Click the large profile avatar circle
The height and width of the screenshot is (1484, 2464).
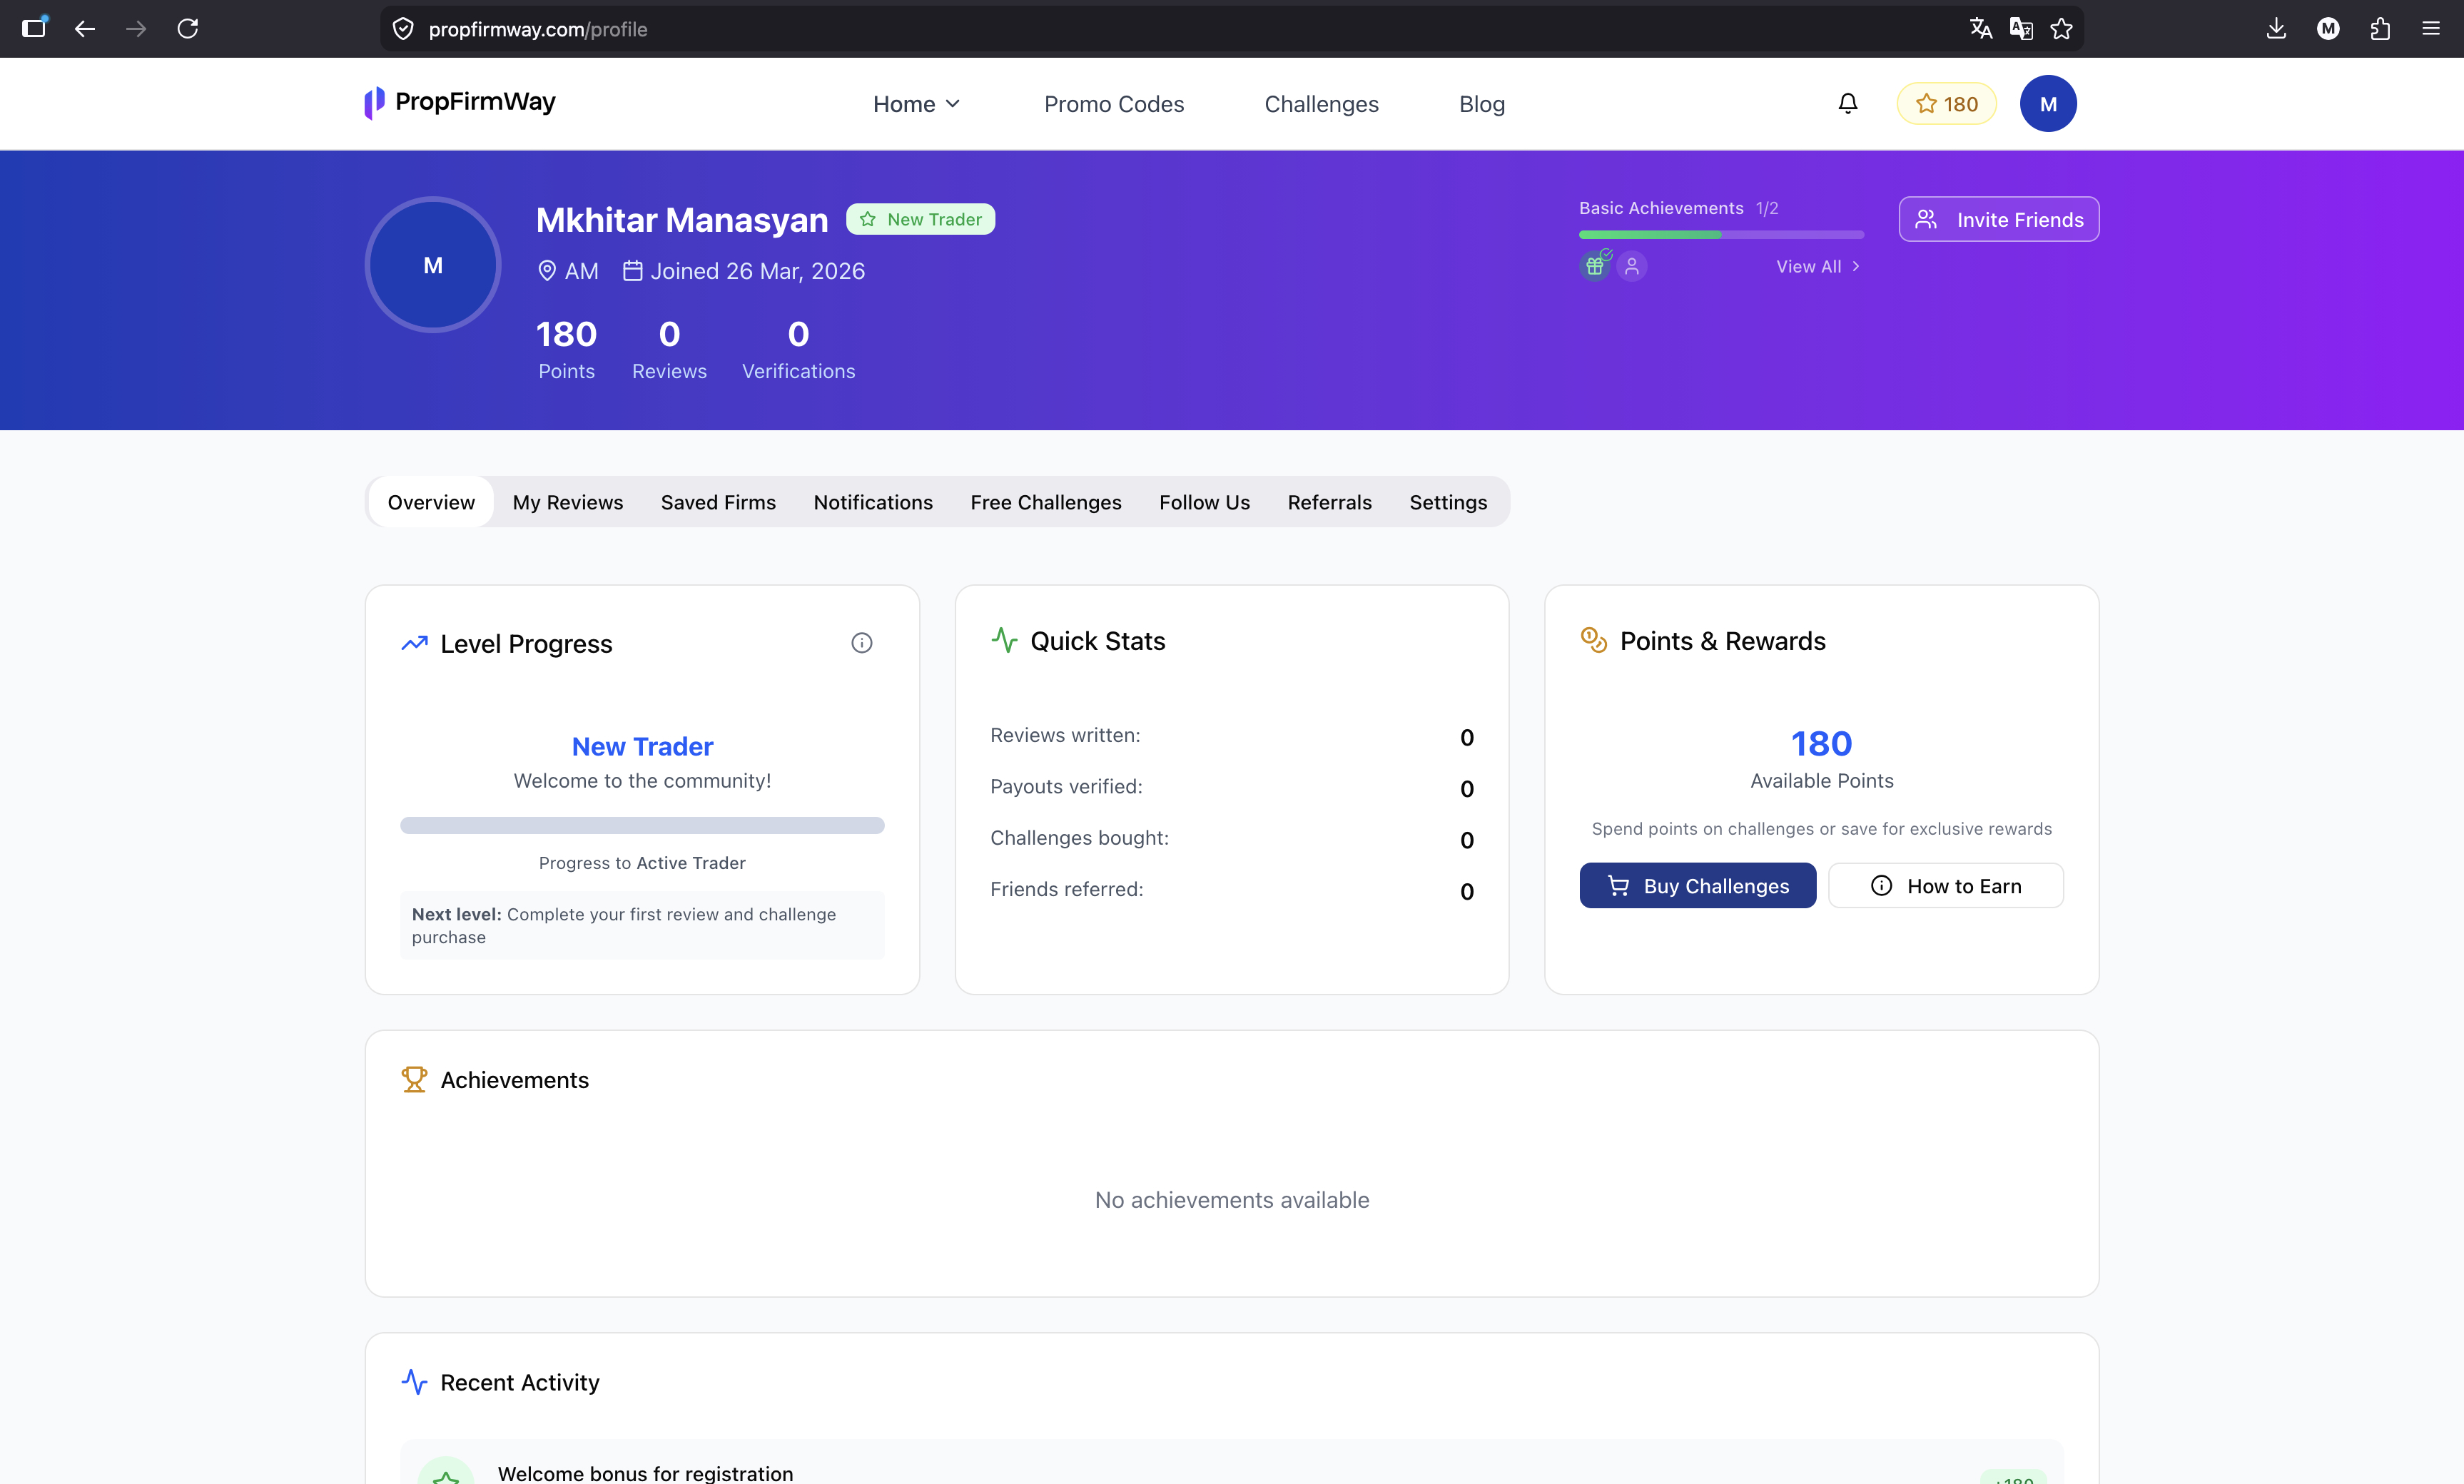pyautogui.click(x=433, y=265)
